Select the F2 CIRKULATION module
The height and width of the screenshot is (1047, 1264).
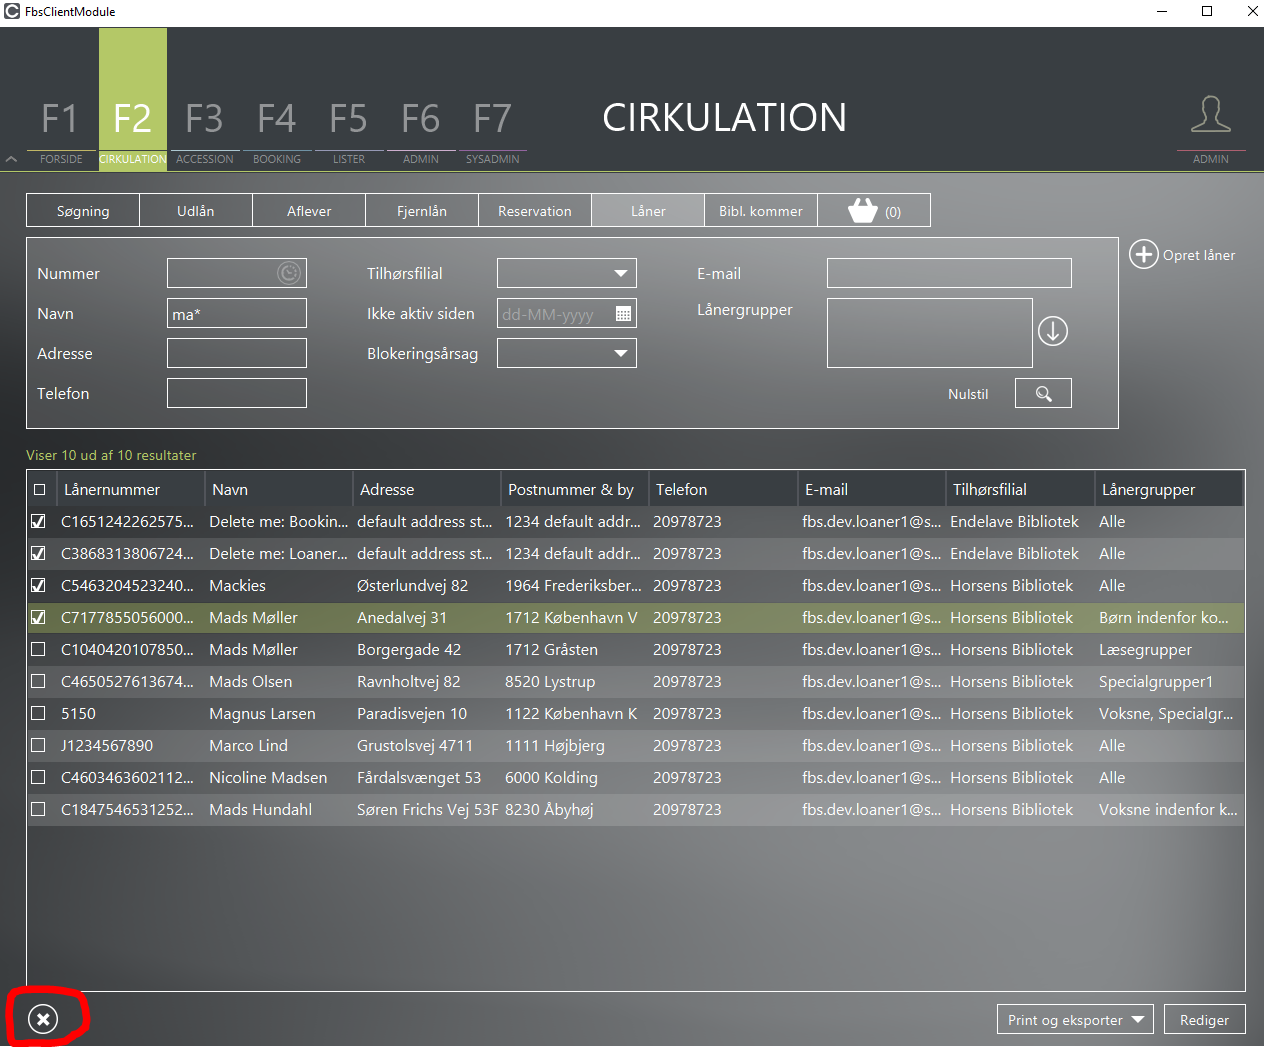(133, 100)
